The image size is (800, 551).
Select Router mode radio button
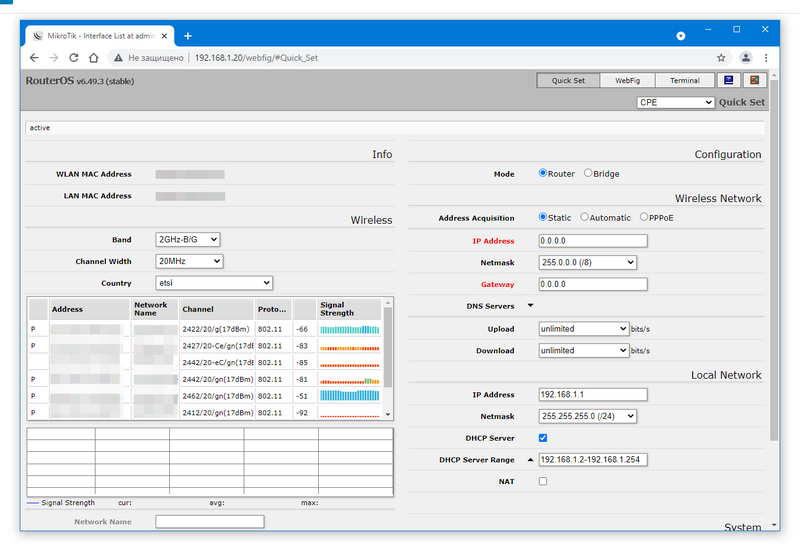tap(543, 173)
